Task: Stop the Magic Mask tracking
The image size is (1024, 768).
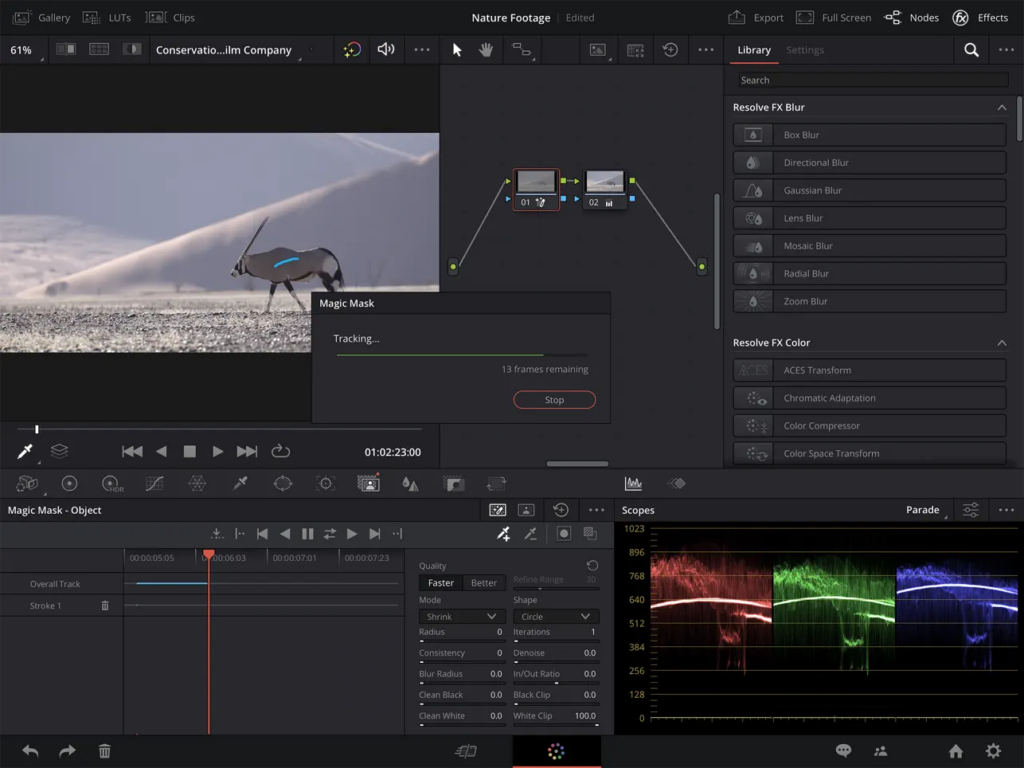Action: (554, 399)
